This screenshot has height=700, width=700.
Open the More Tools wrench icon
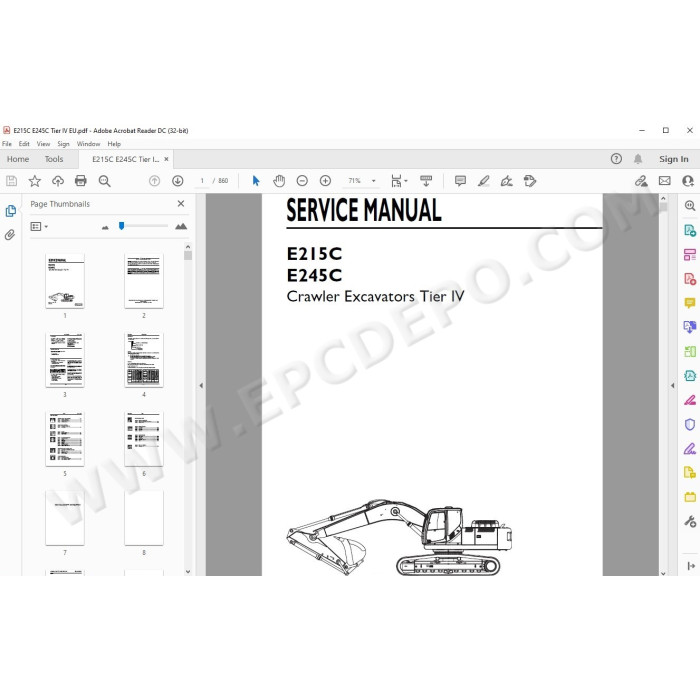click(690, 521)
